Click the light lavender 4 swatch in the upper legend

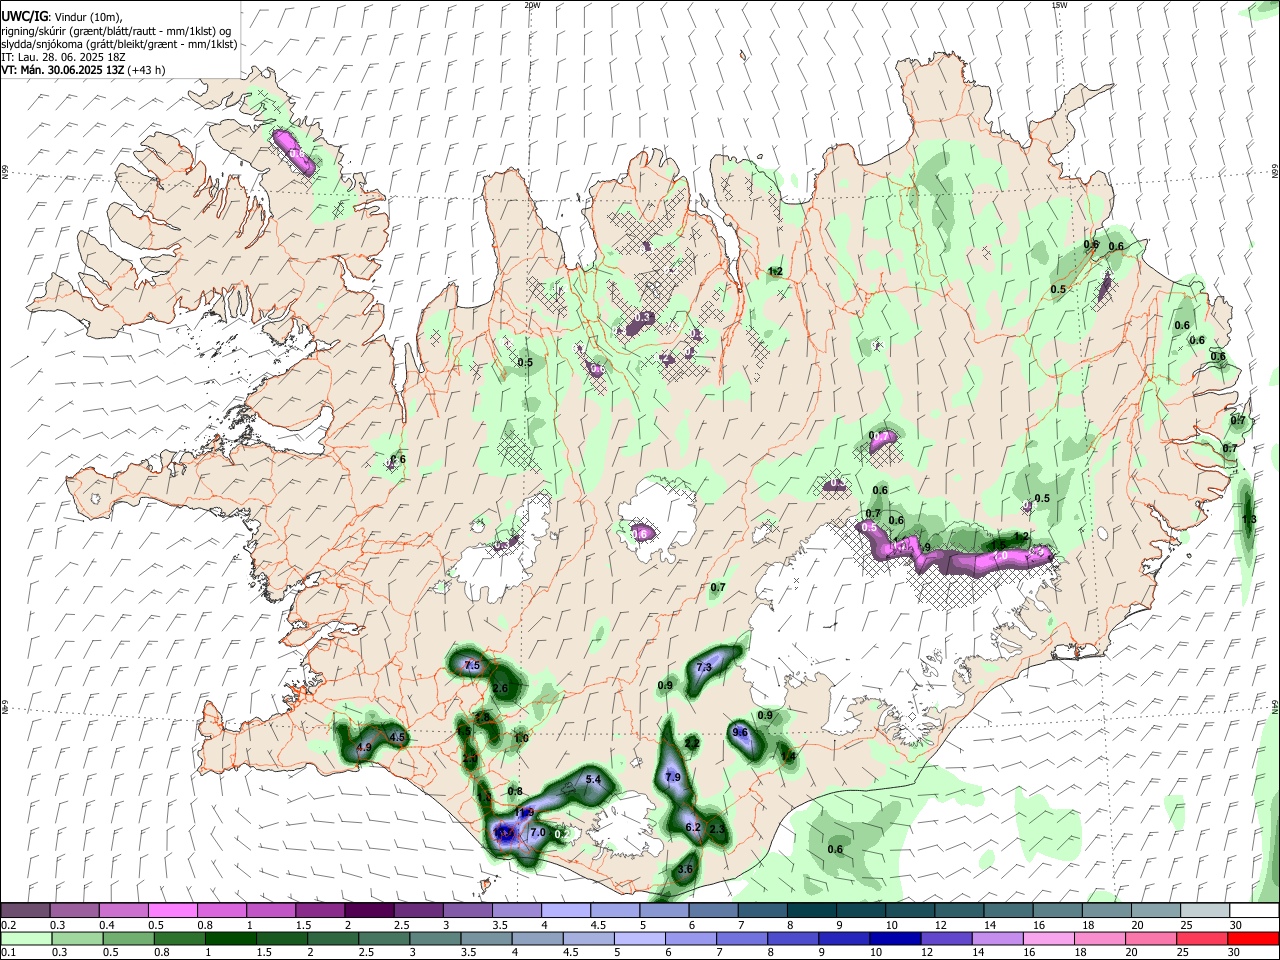click(566, 911)
